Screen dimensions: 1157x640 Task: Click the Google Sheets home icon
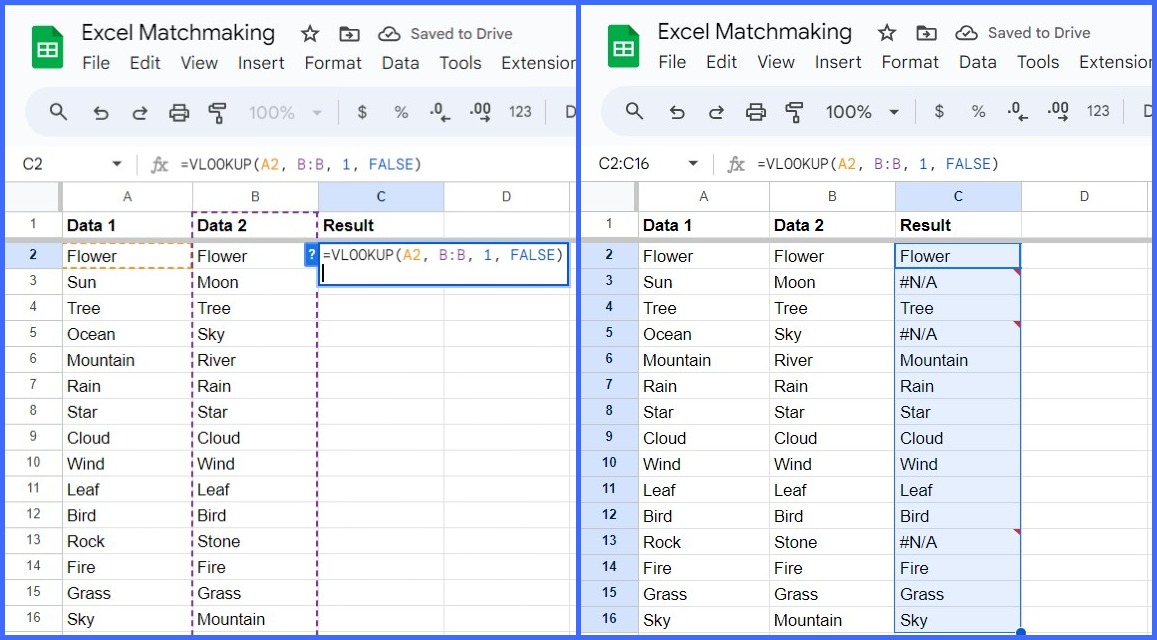coord(48,46)
